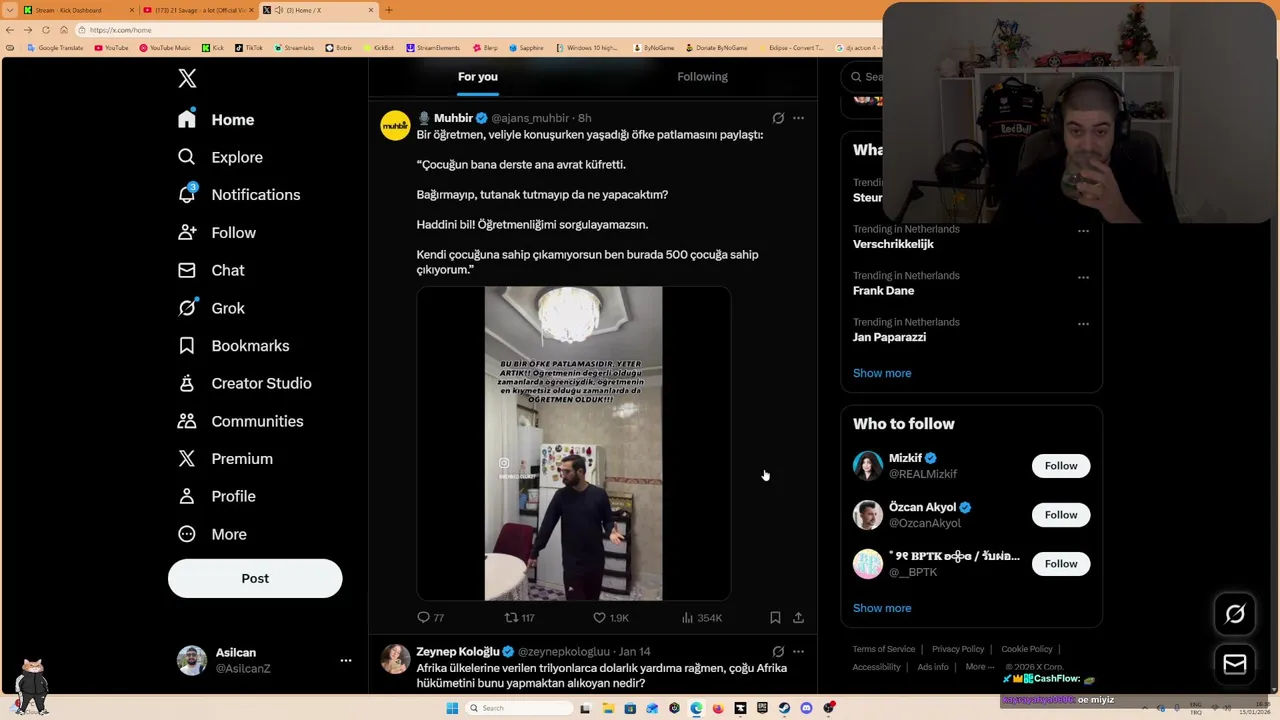Switch to the Kick Dashboard browser tab
Viewport: 1280px width, 720px height.
click(77, 10)
